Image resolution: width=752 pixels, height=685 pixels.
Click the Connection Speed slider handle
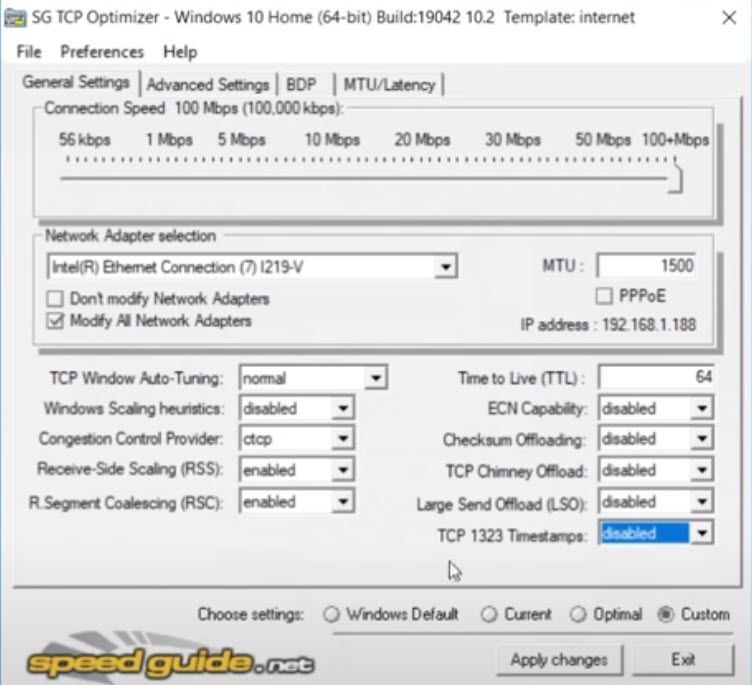coord(676,179)
